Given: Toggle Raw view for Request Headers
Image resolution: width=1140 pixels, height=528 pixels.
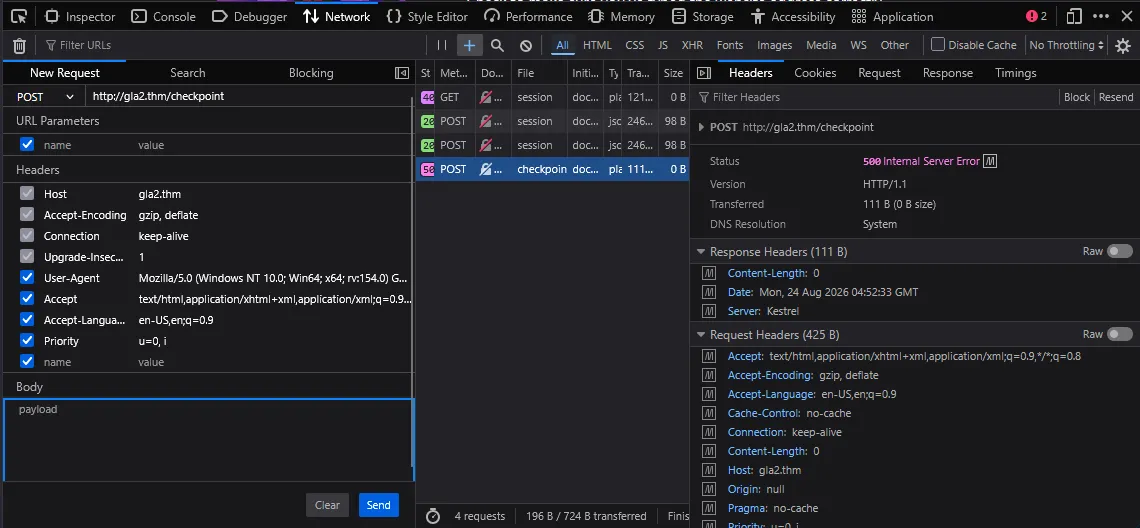Looking at the screenshot, I should (x=1120, y=335).
